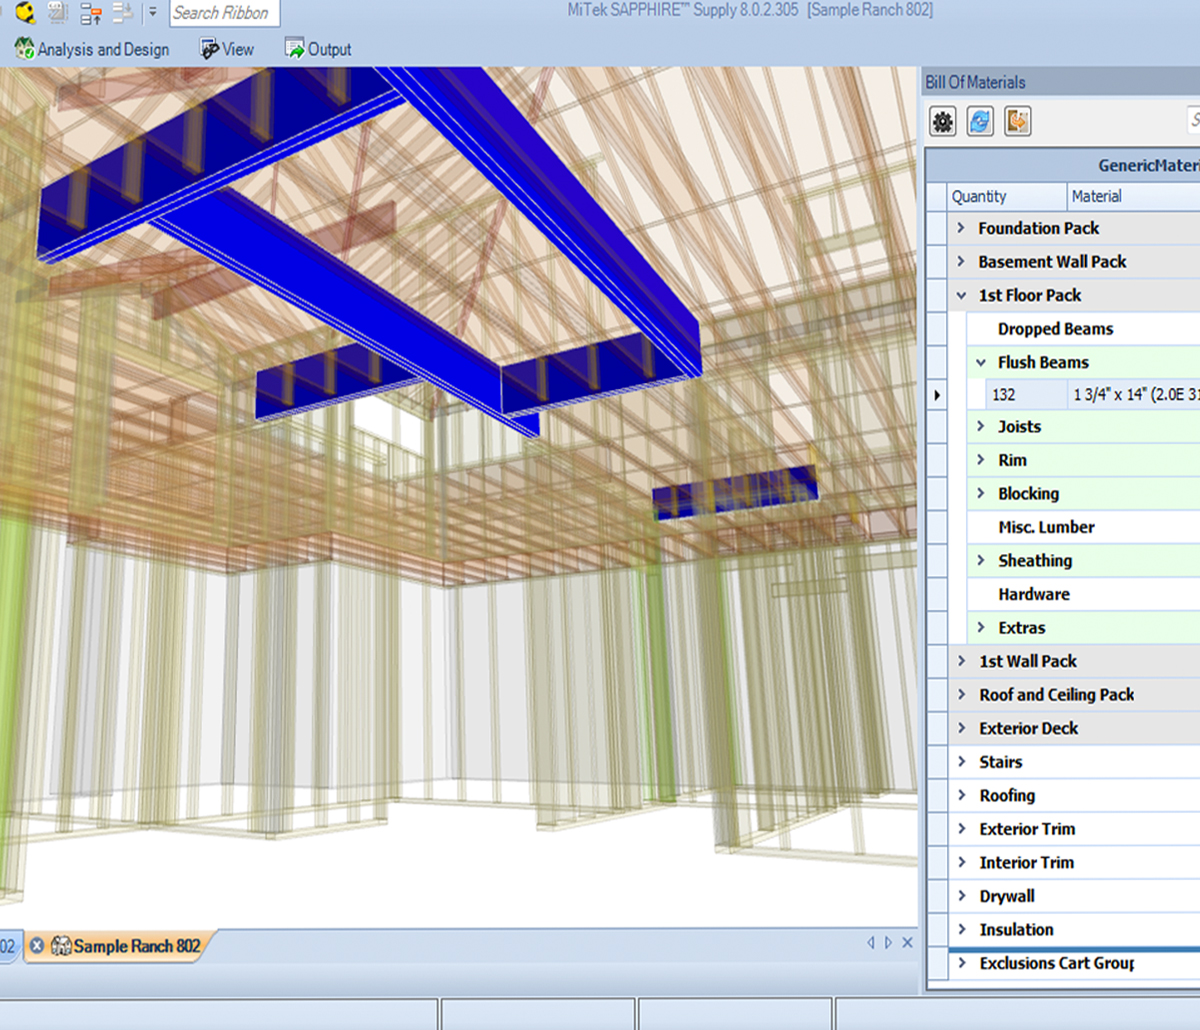Expand the Roof and Ceiling Pack group

(962, 694)
